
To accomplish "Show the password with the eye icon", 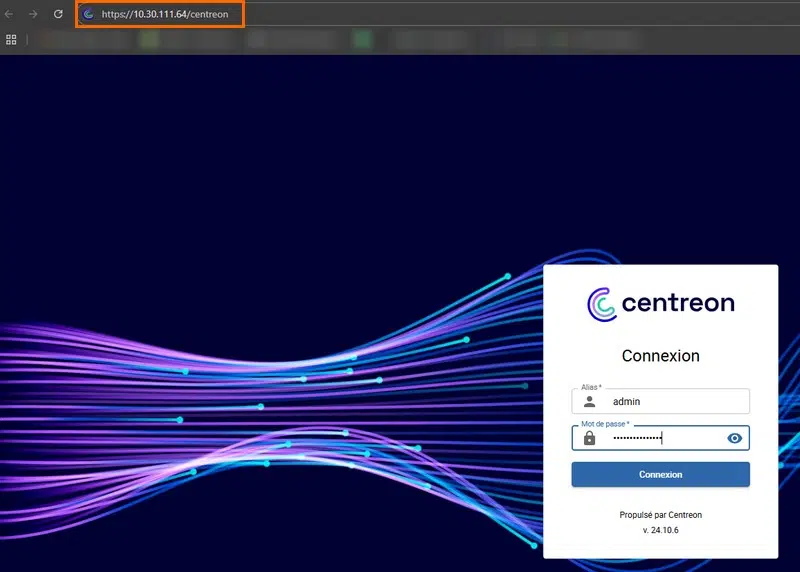I will (x=735, y=438).
